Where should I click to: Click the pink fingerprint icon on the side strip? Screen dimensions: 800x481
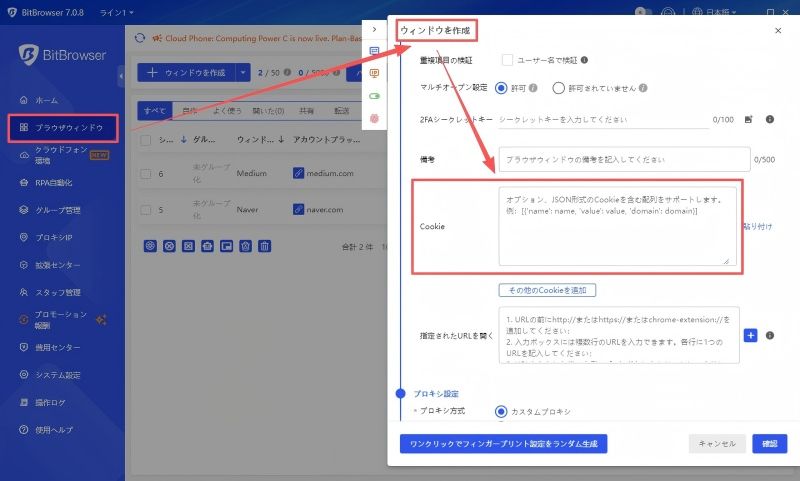[375, 118]
